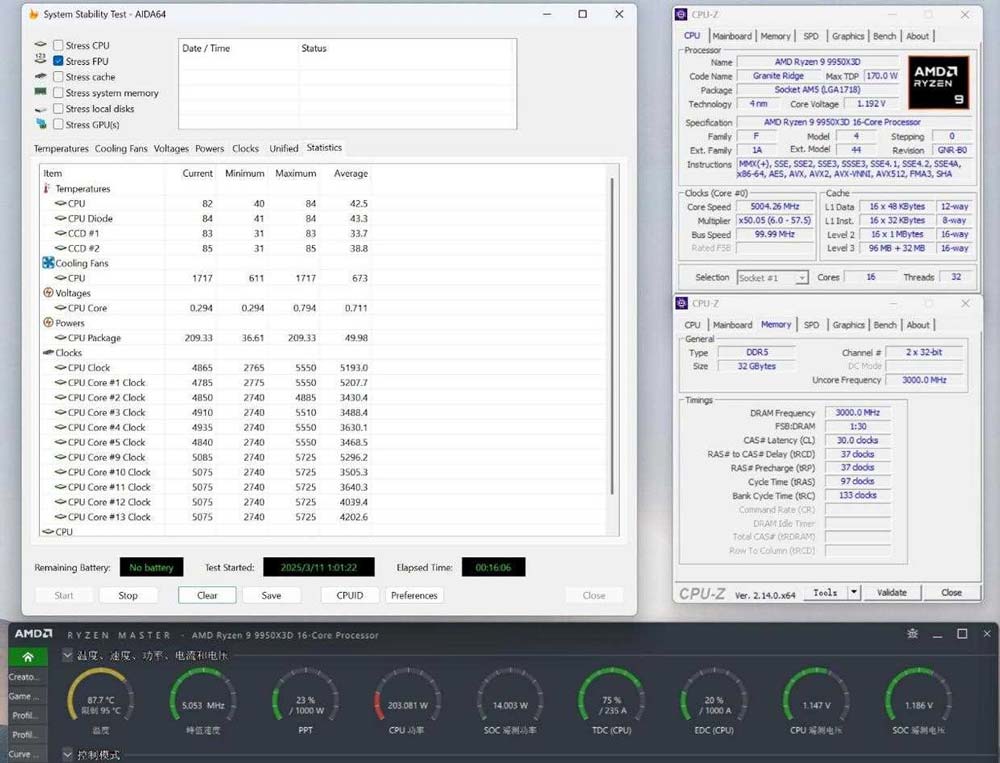The width and height of the screenshot is (1000, 763).
Task: Click the Temperatures thermometer icon in statistics
Action: click(x=47, y=188)
